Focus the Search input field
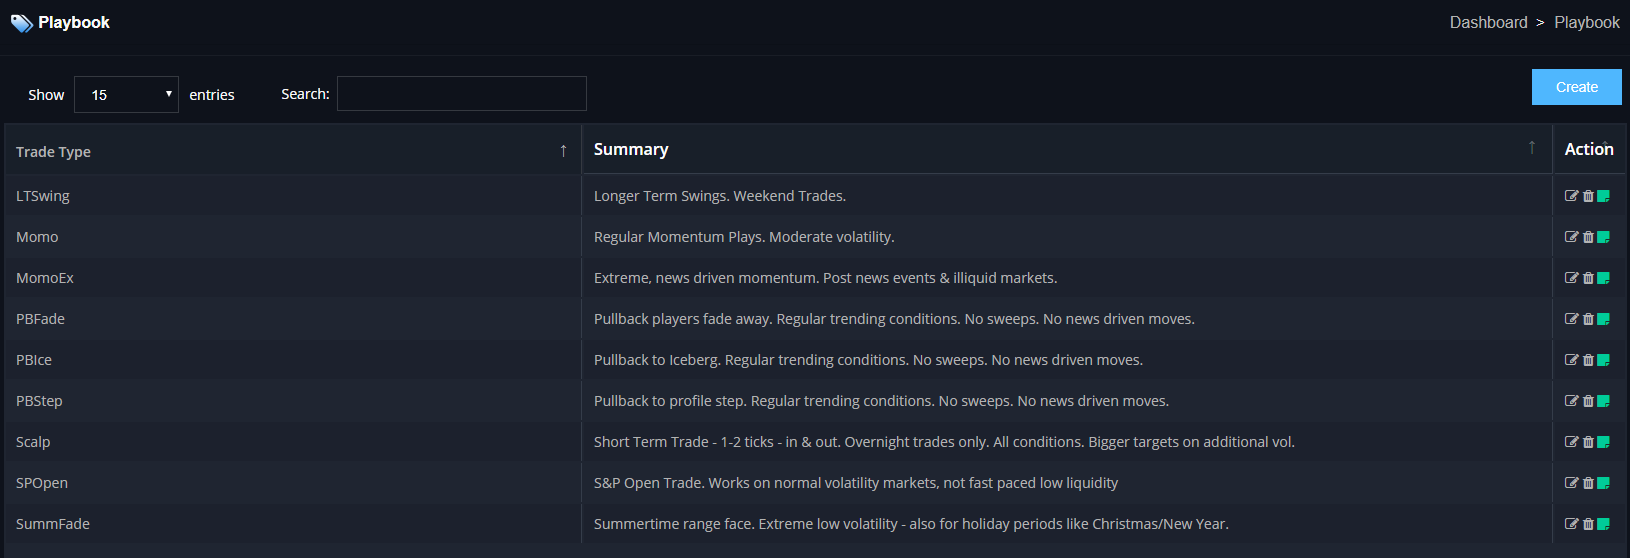 [x=462, y=94]
